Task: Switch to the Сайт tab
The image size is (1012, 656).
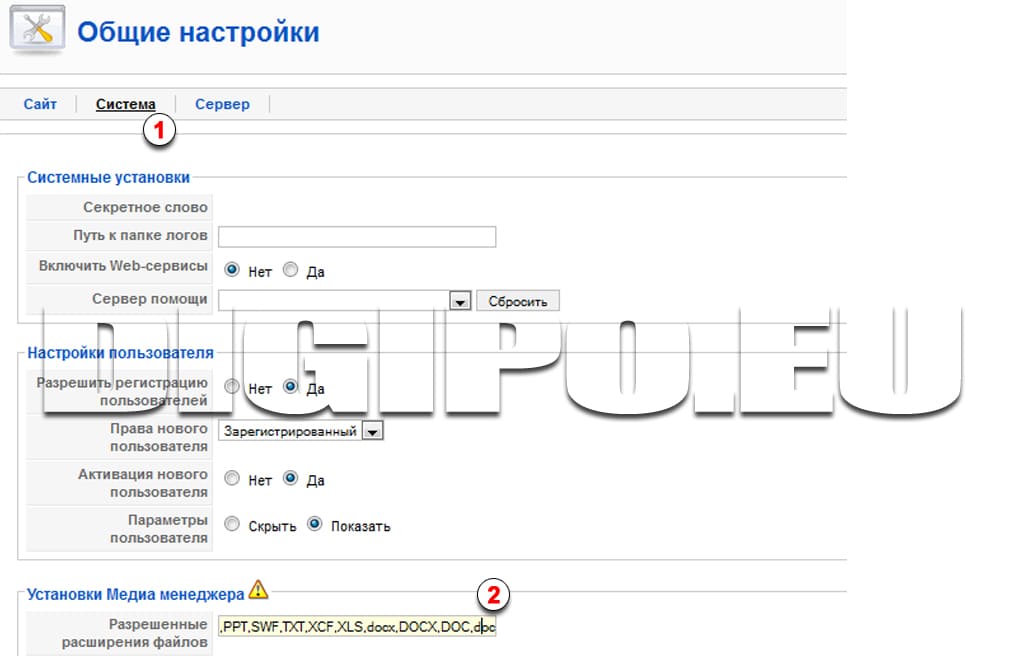Action: tap(40, 103)
